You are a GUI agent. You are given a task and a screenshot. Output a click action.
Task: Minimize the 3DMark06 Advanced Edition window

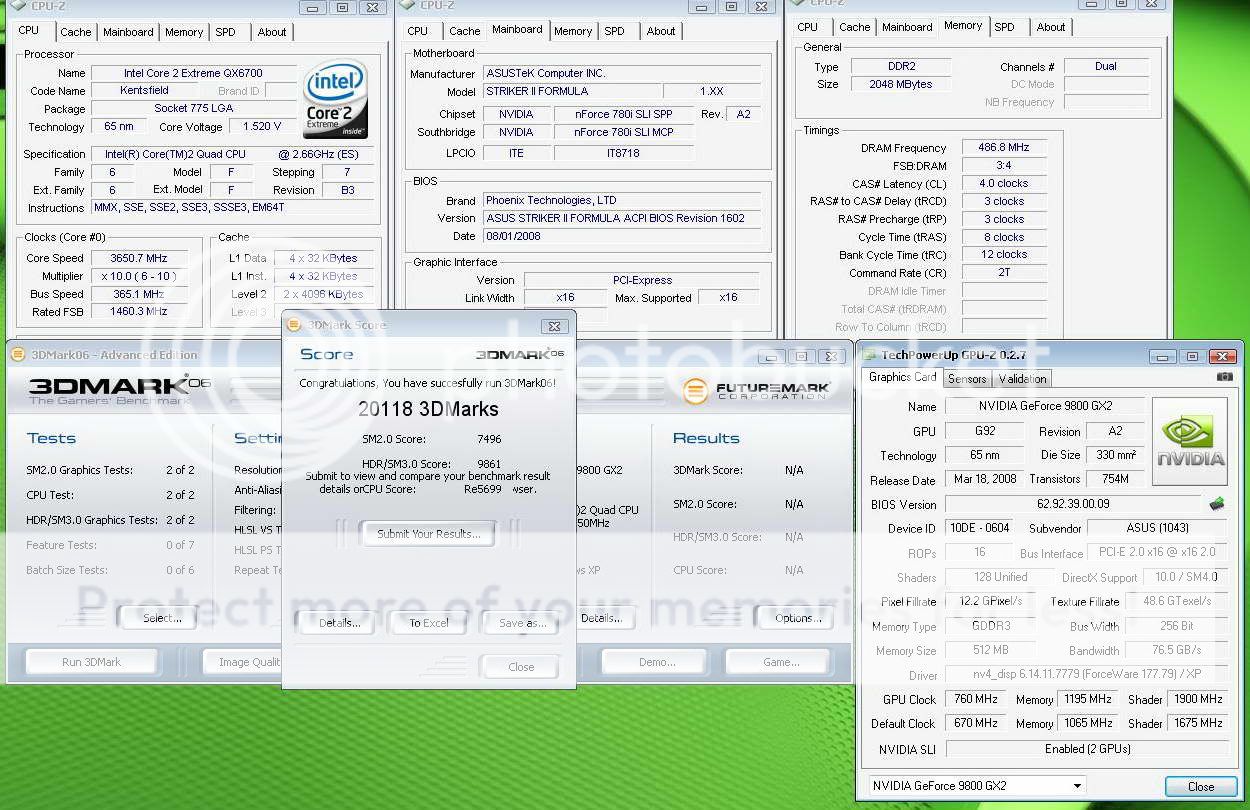click(x=772, y=356)
